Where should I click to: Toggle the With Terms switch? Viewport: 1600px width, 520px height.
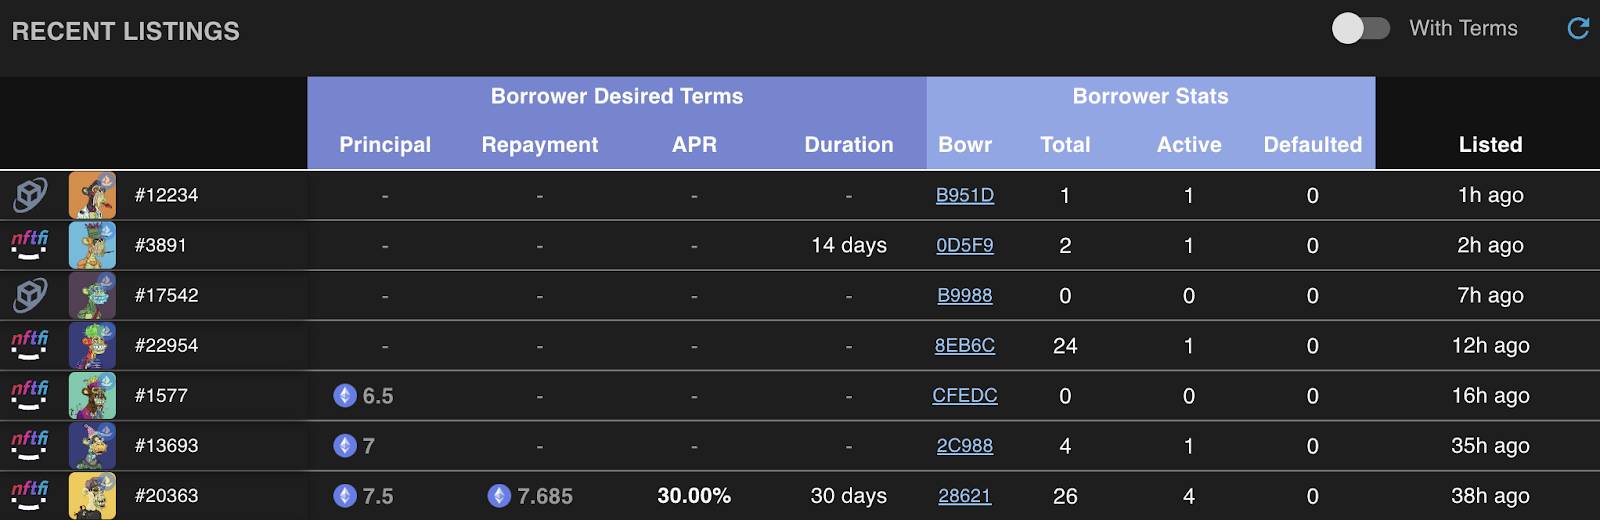[1361, 28]
